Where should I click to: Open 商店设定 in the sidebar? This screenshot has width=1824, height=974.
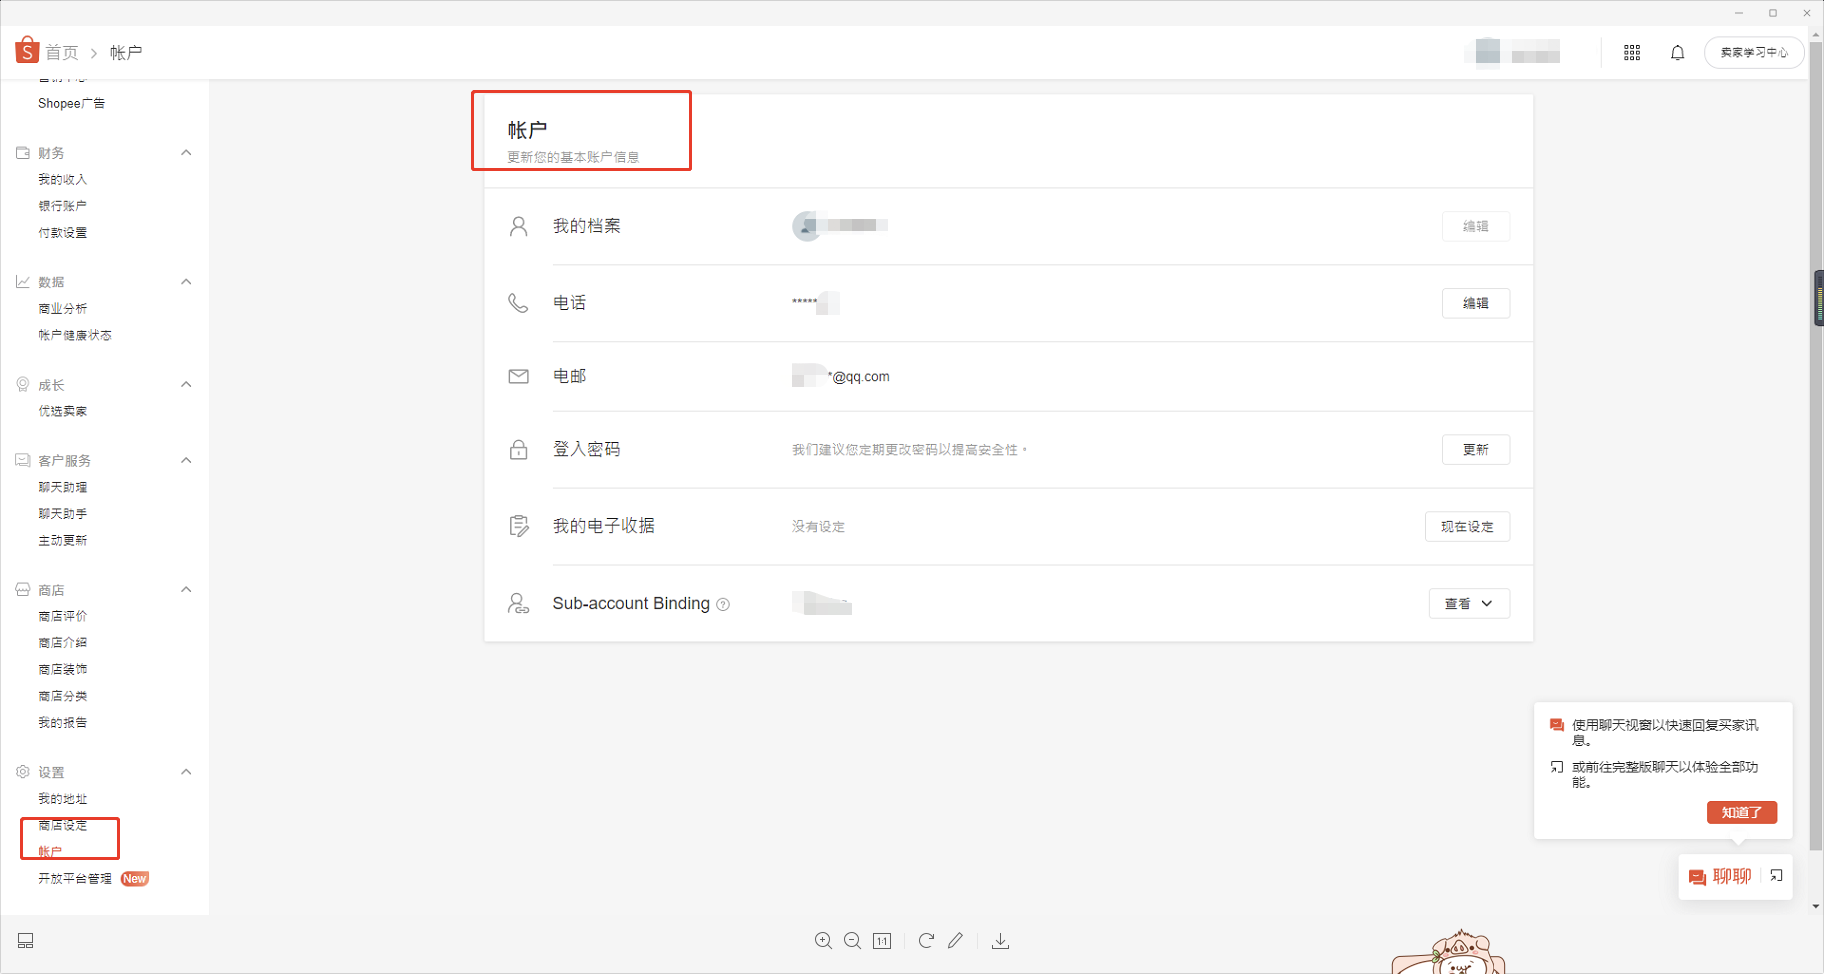(63, 826)
